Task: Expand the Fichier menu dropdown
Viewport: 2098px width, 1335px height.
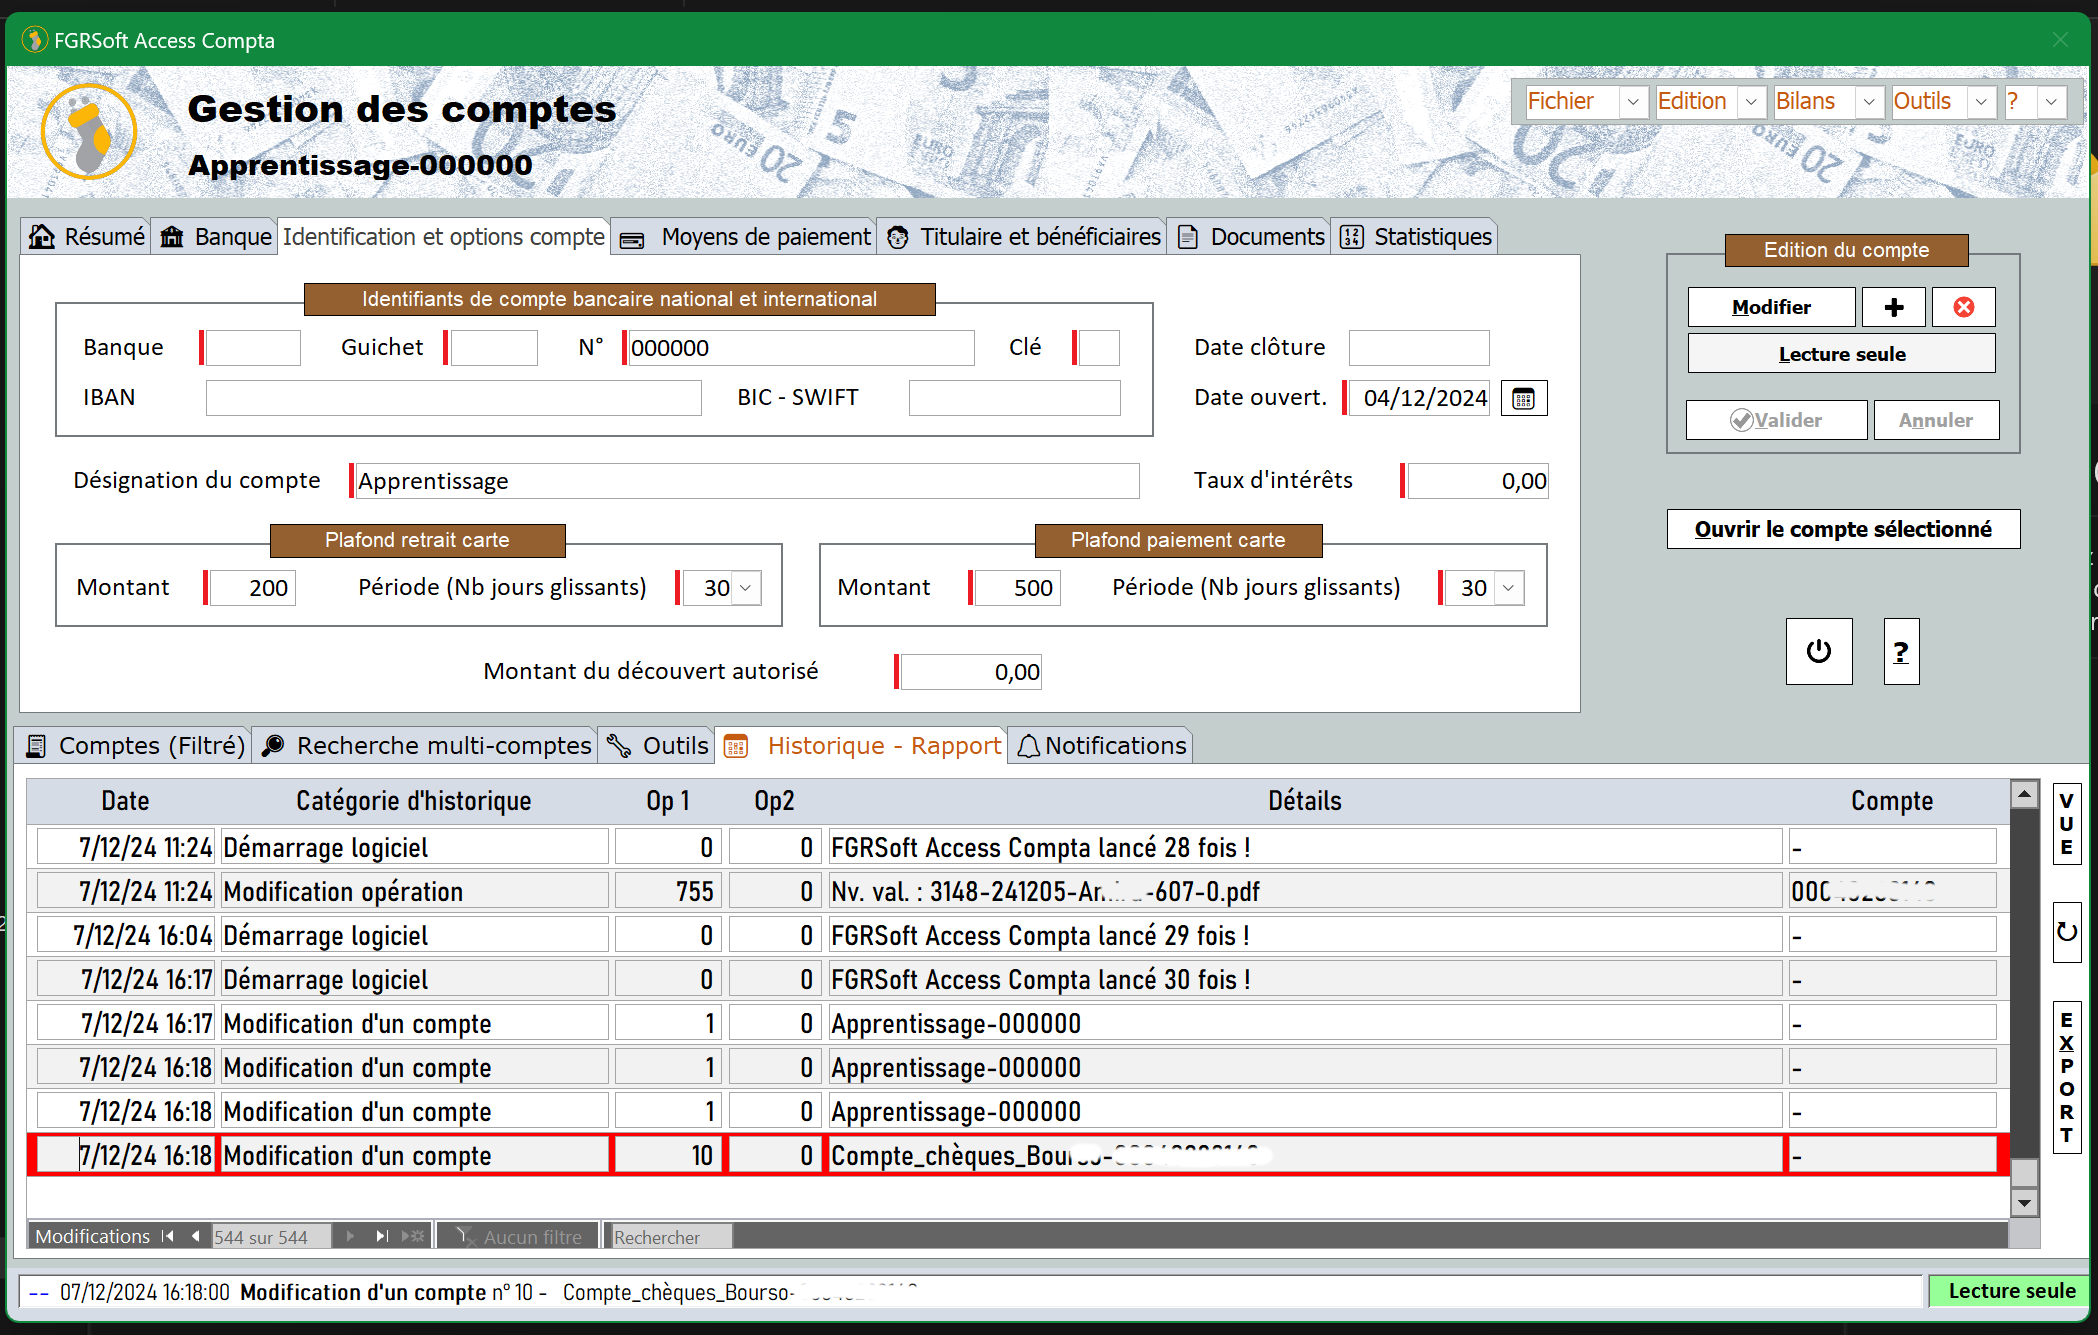Action: [x=1632, y=102]
